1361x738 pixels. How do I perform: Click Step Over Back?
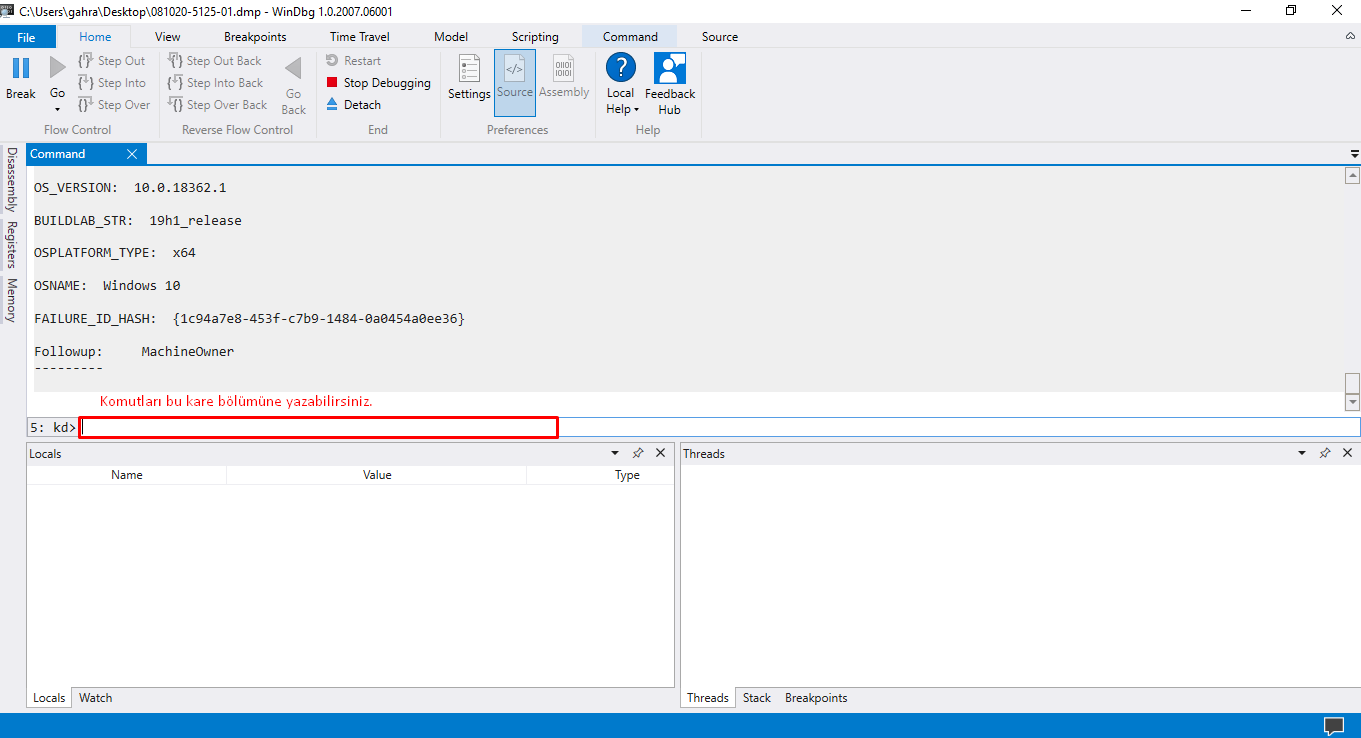pyautogui.click(x=217, y=105)
